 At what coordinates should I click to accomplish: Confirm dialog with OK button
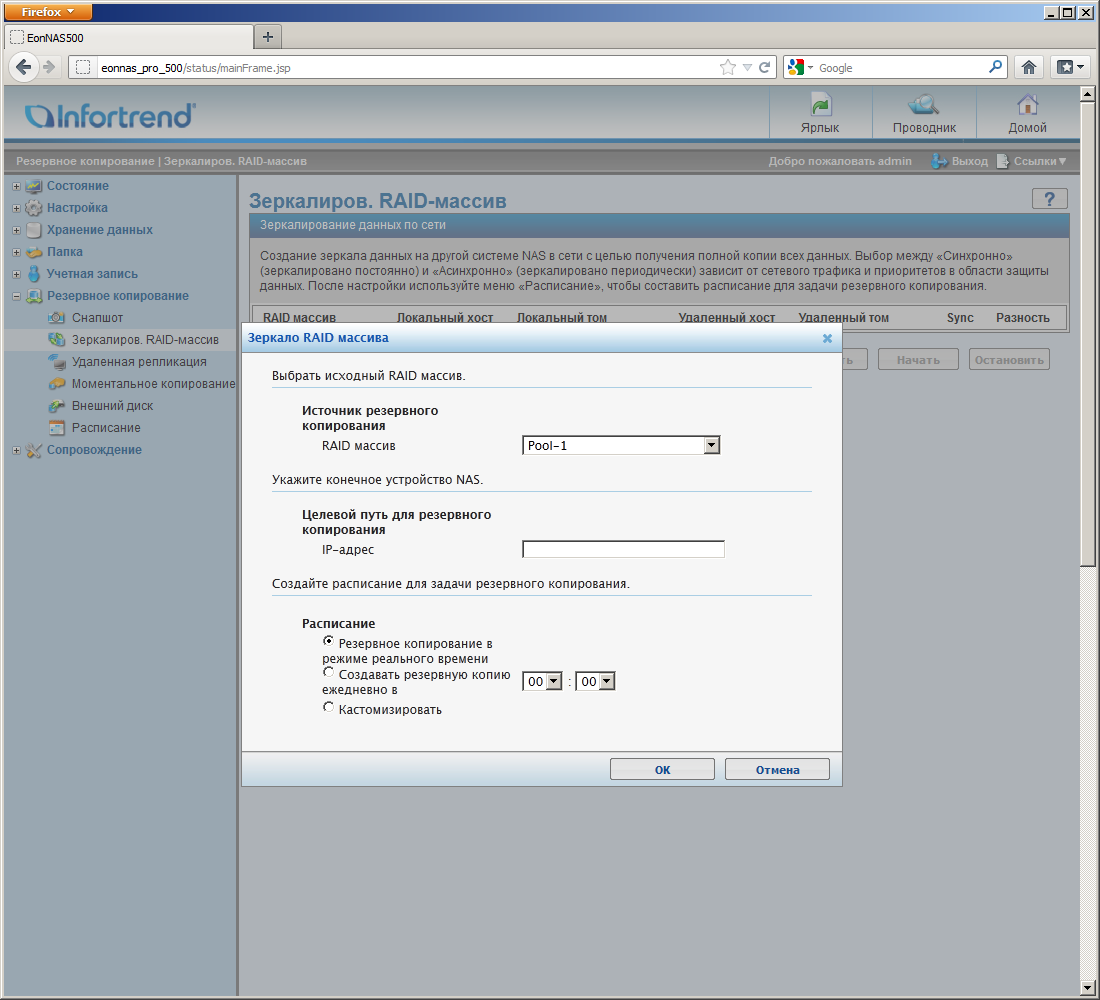point(662,770)
